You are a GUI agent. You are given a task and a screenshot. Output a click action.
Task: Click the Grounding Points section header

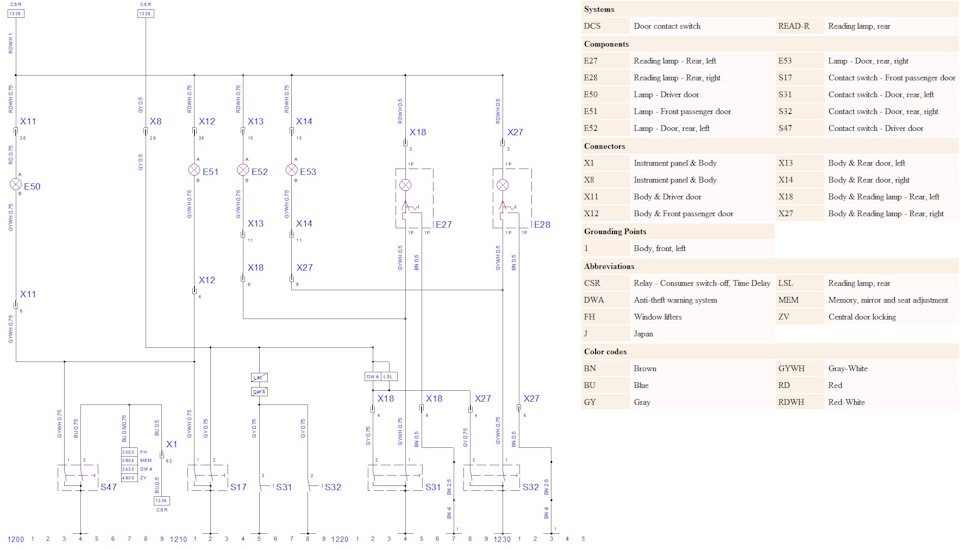(x=615, y=231)
